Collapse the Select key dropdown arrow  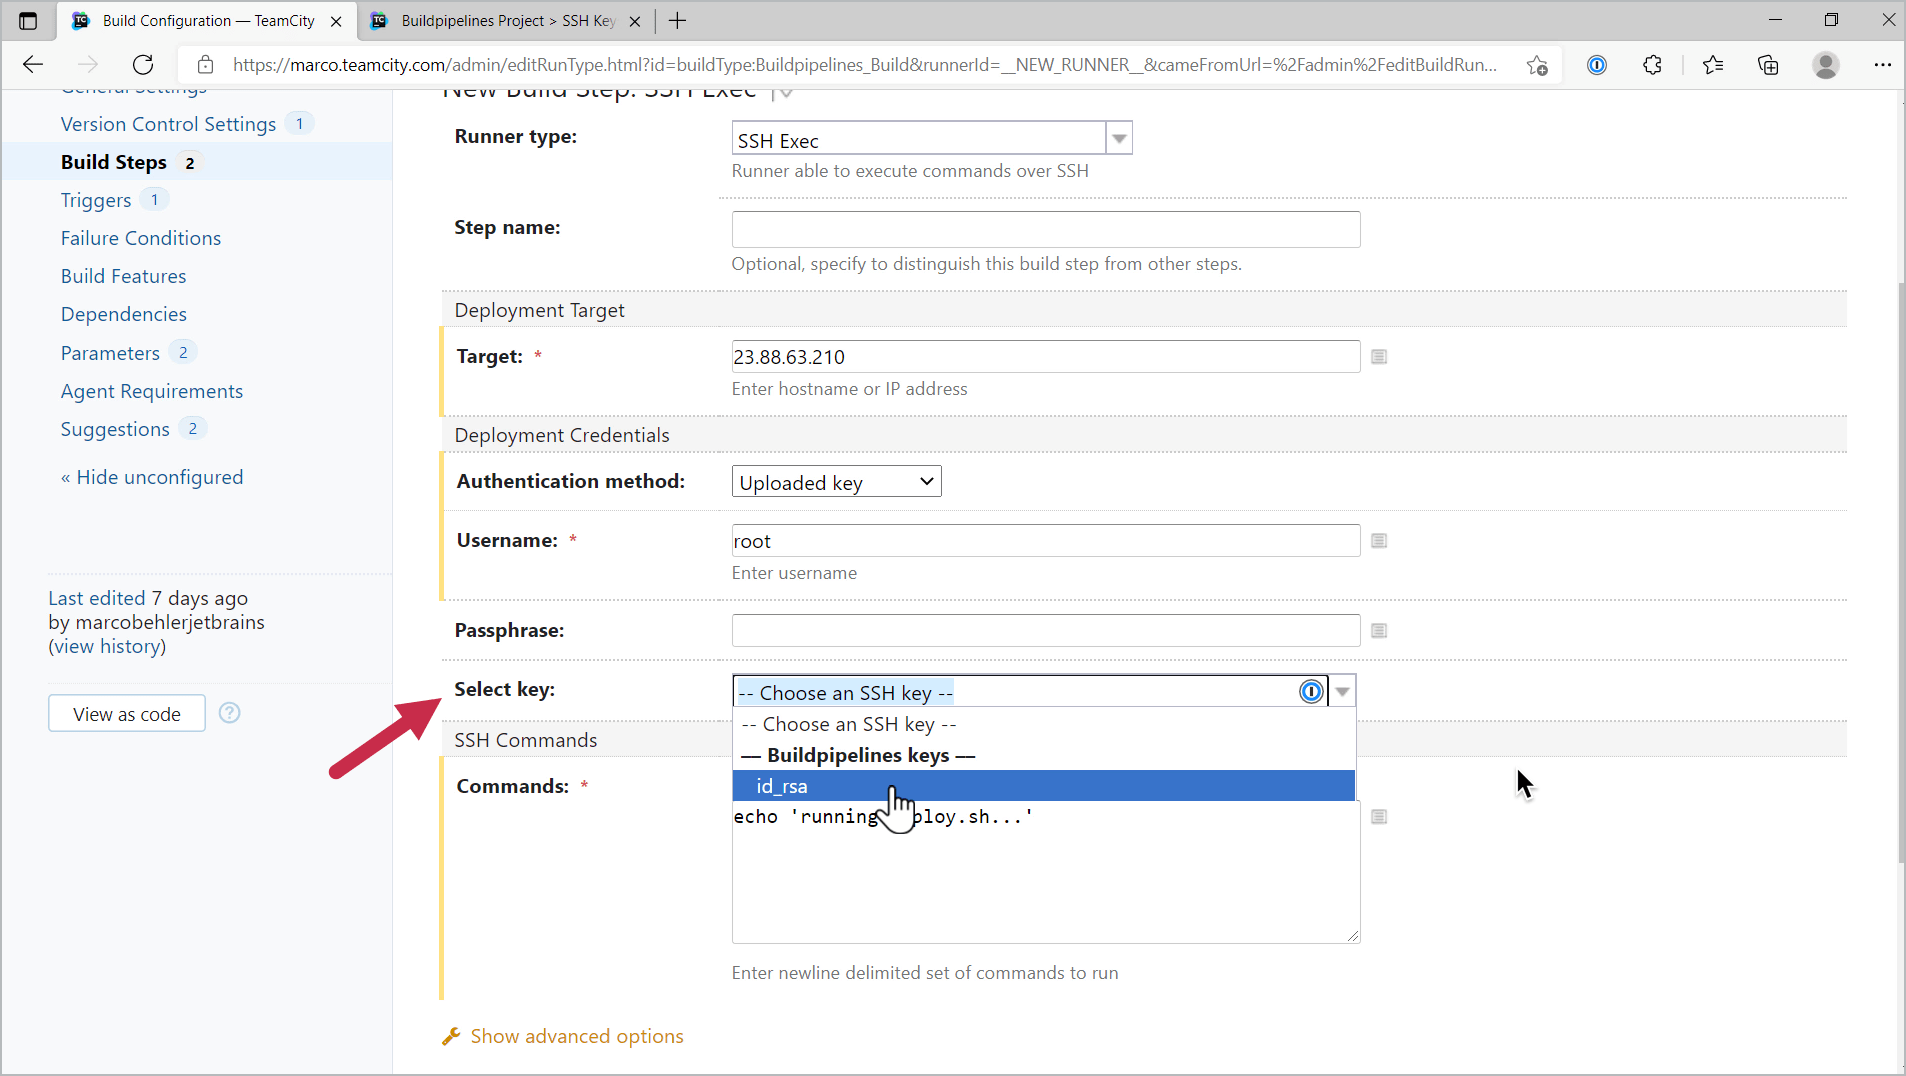point(1342,692)
